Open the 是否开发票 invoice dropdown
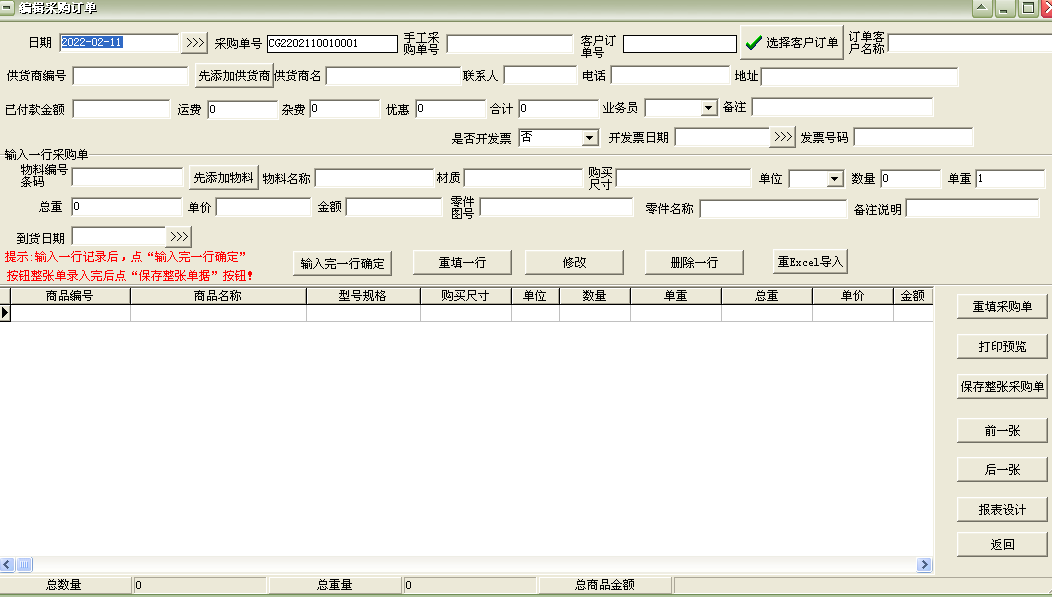This screenshot has width=1052, height=597. (x=590, y=137)
